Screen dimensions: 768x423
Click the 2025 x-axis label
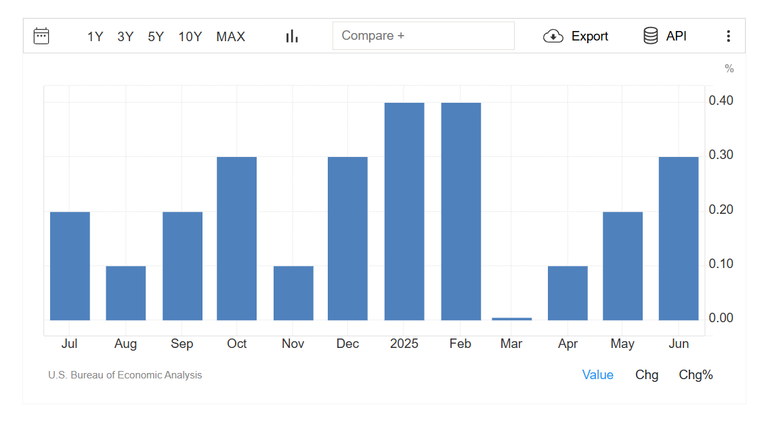tap(404, 344)
